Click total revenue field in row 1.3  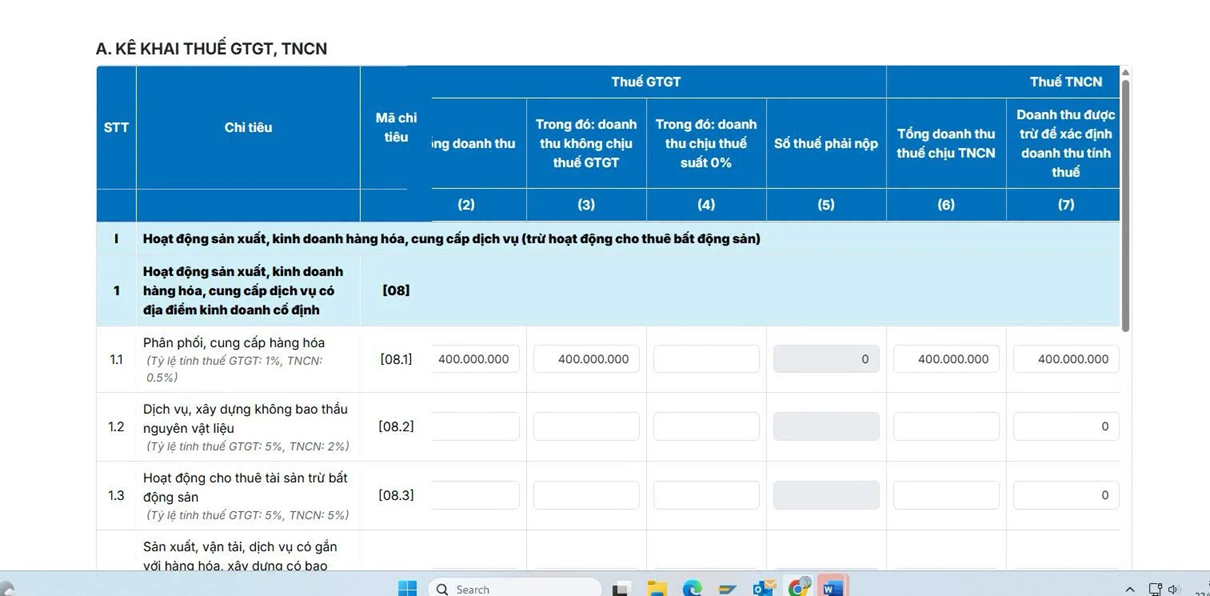[x=476, y=495]
